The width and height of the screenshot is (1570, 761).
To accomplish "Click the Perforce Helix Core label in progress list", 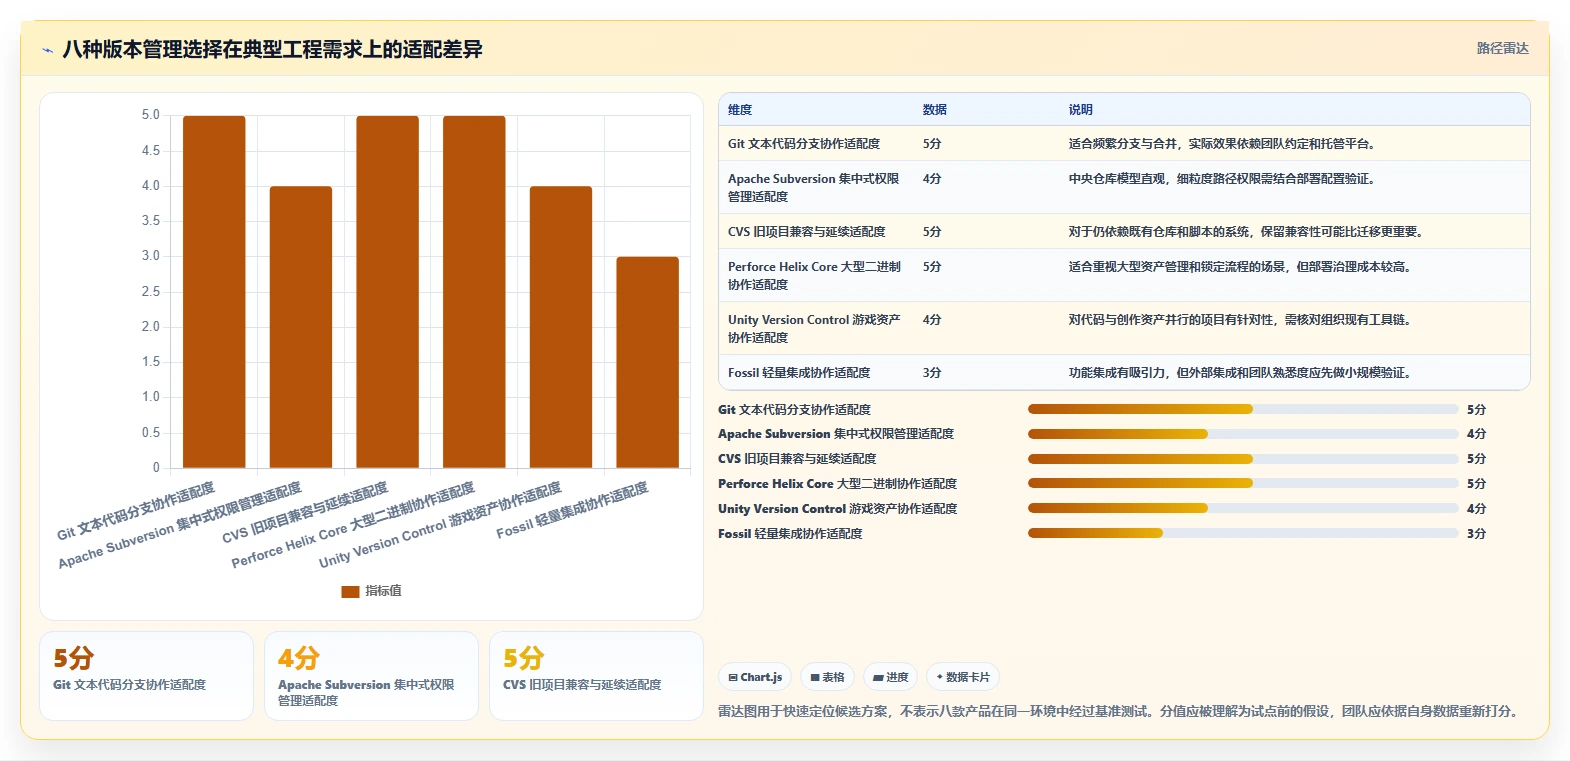I will pos(837,483).
